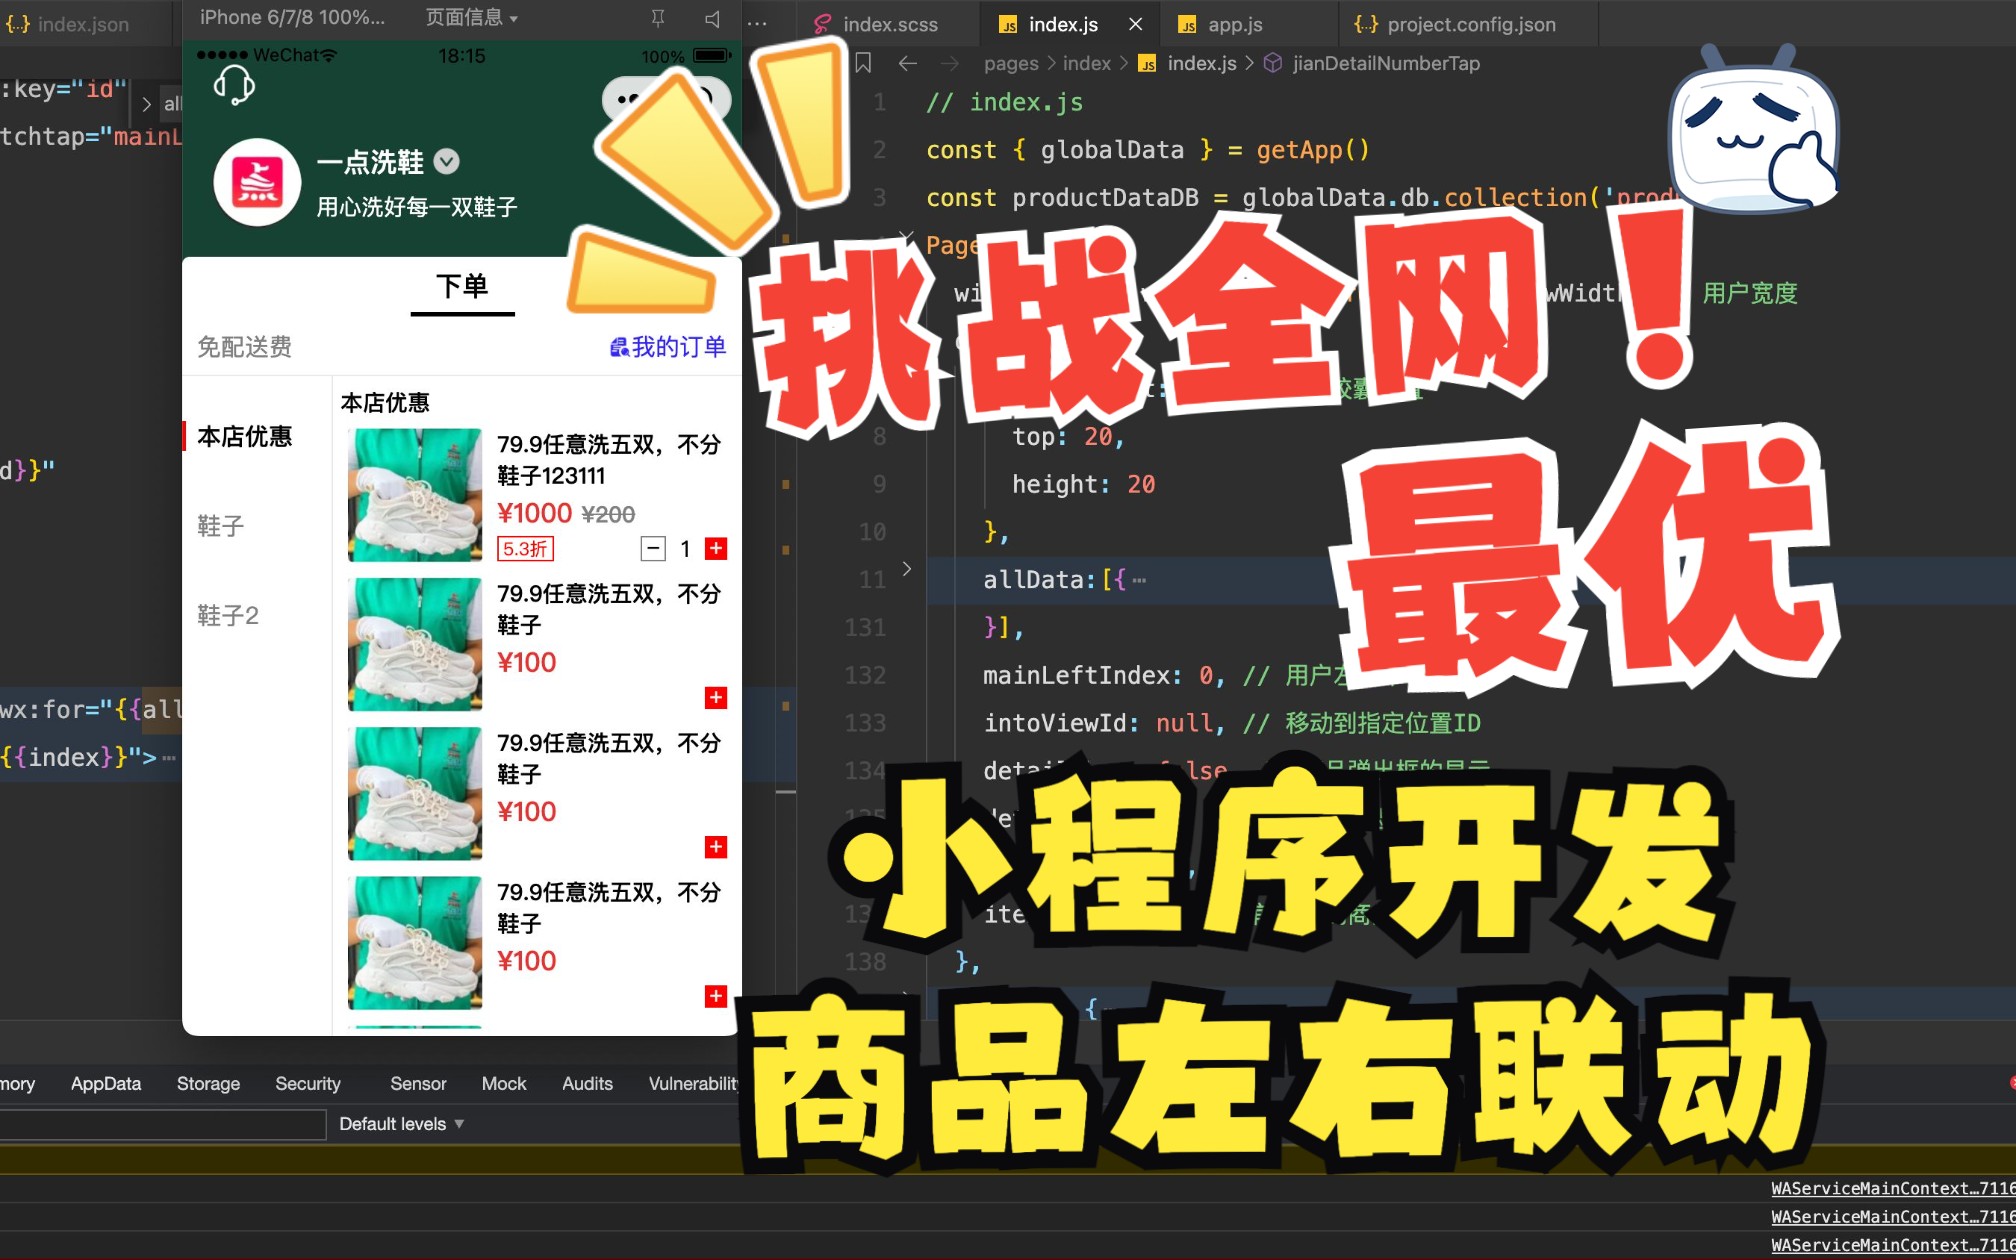This screenshot has width=2016, height=1260.
Task: Click the index.js tab in editor
Action: [x=1061, y=20]
